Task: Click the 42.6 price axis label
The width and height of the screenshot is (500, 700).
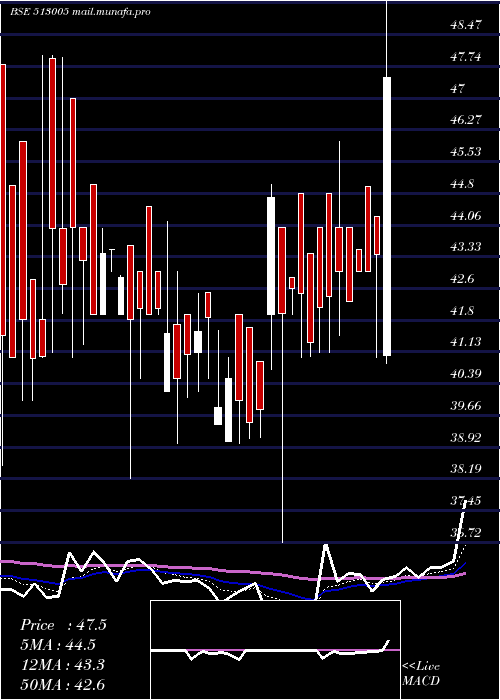Action: coord(462,279)
